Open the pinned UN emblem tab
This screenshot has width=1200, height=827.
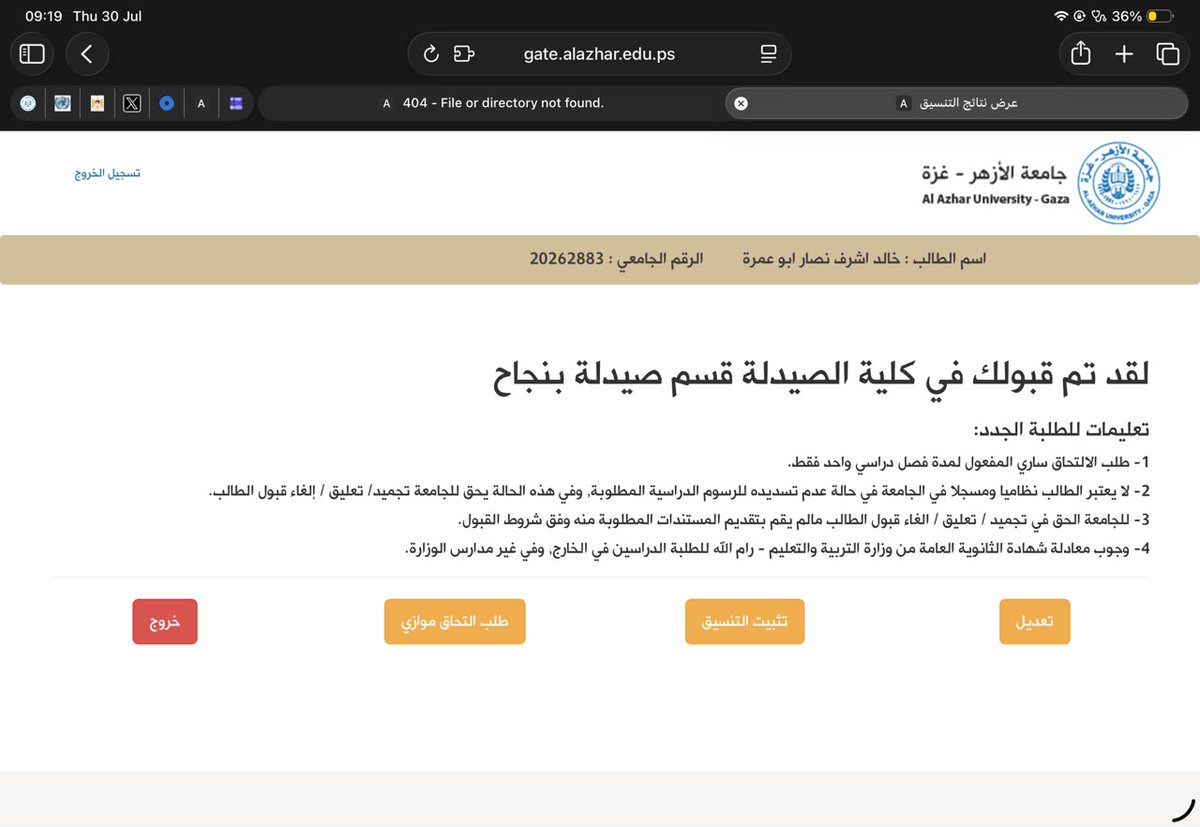(x=62, y=103)
